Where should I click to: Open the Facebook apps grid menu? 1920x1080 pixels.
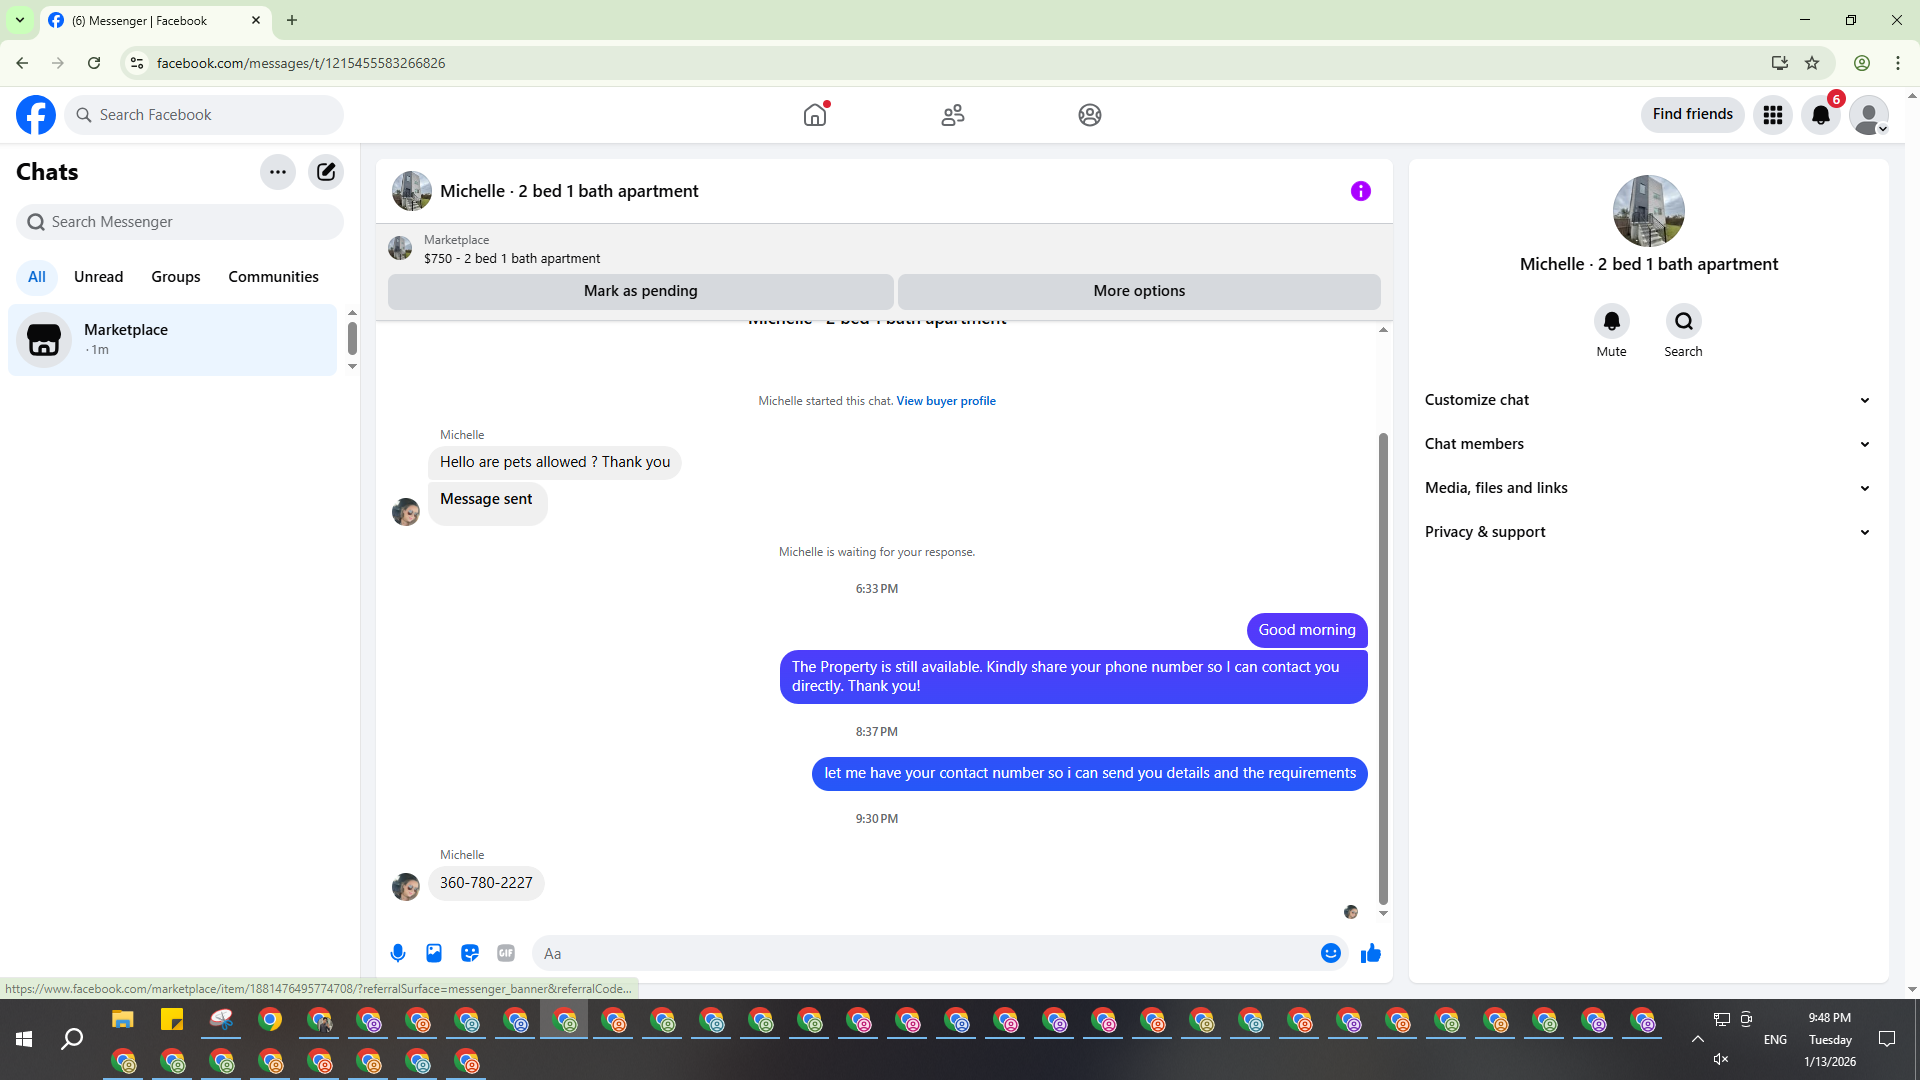coord(1773,115)
